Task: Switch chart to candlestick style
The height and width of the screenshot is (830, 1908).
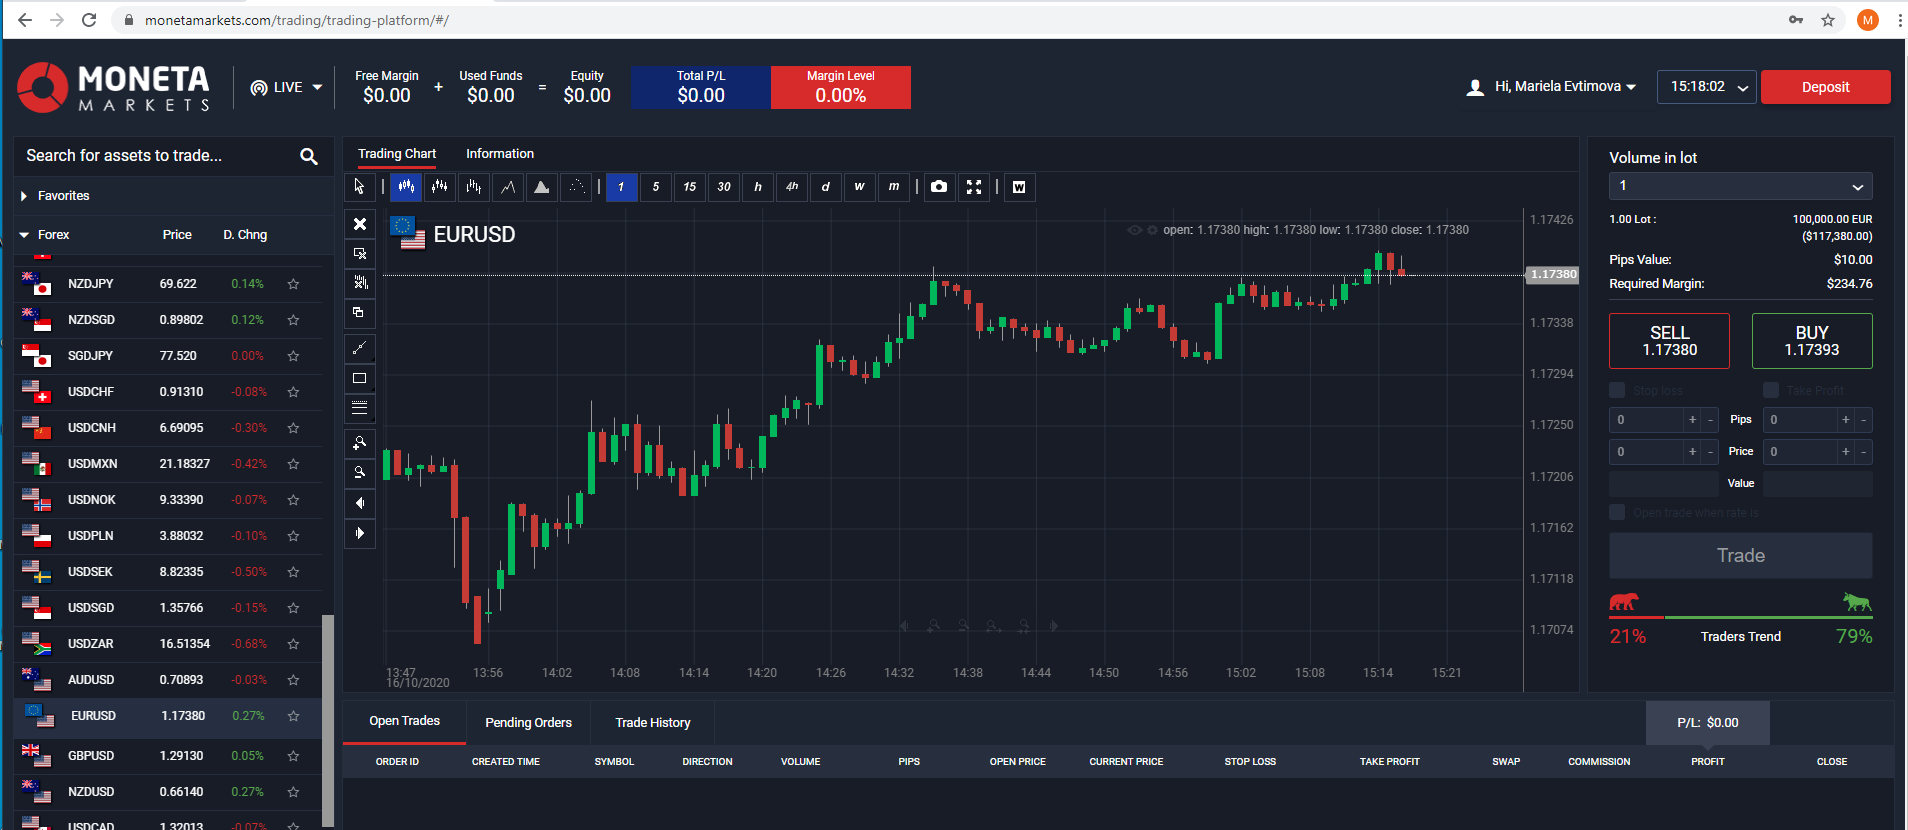Action: coord(406,187)
